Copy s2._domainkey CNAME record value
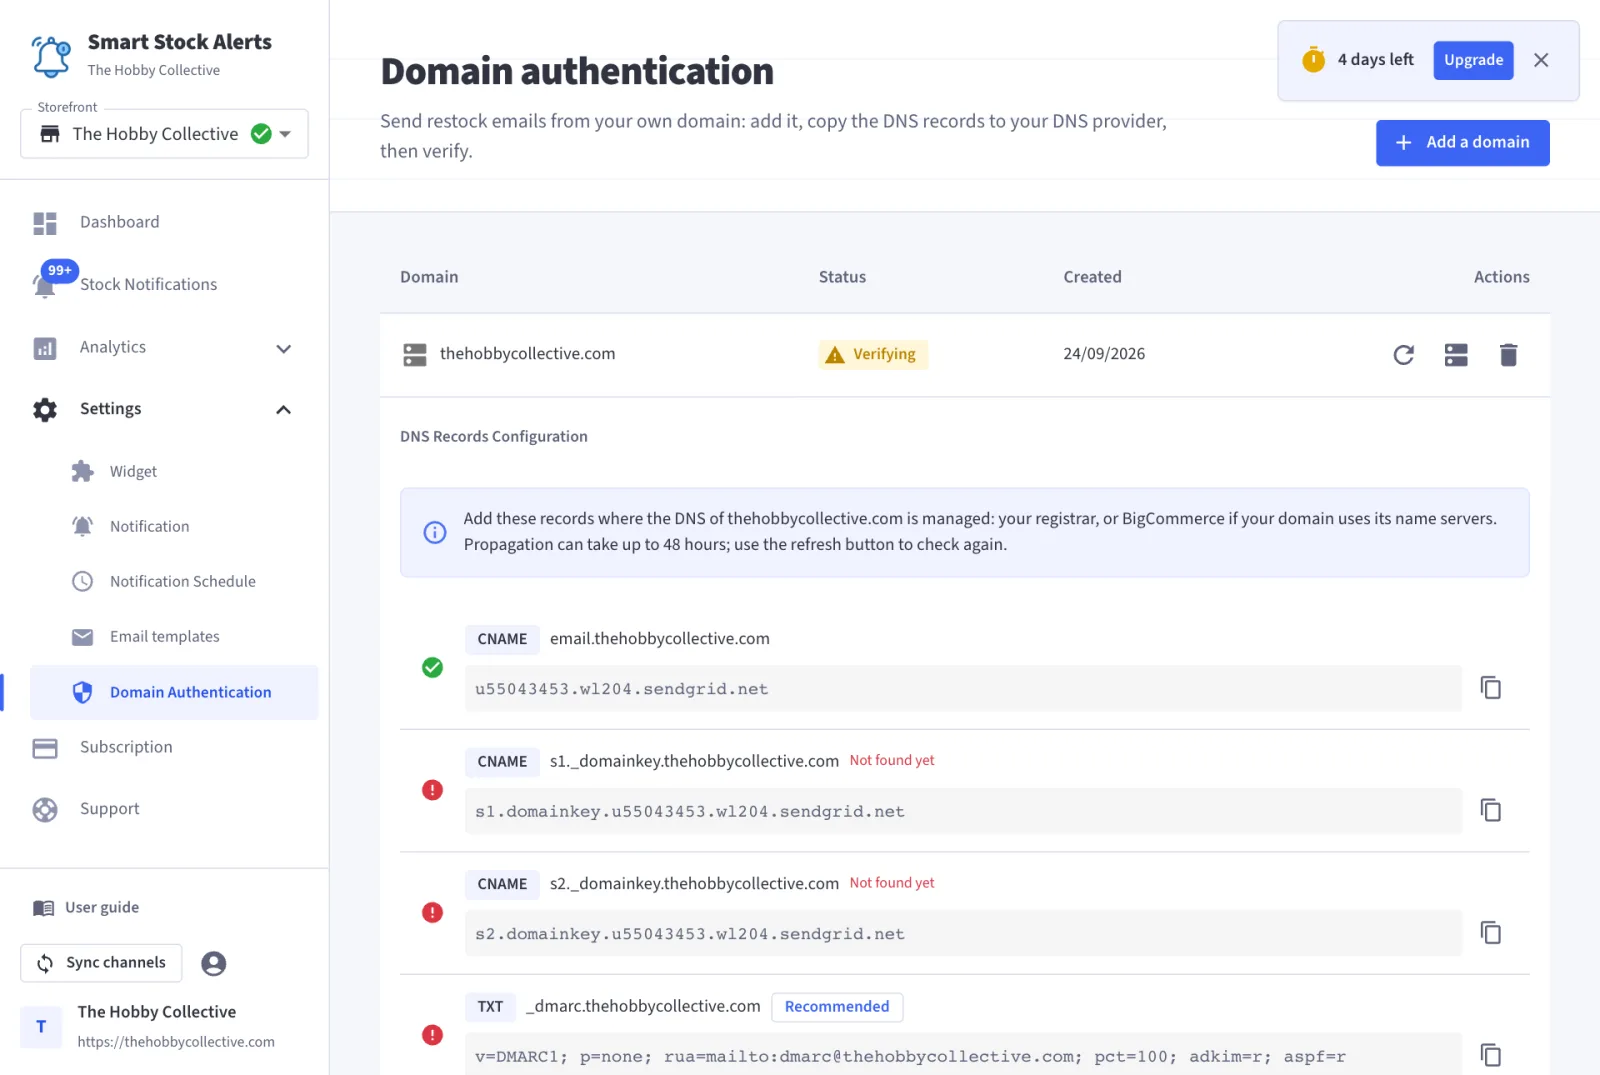The height and width of the screenshot is (1075, 1600). coord(1491,933)
